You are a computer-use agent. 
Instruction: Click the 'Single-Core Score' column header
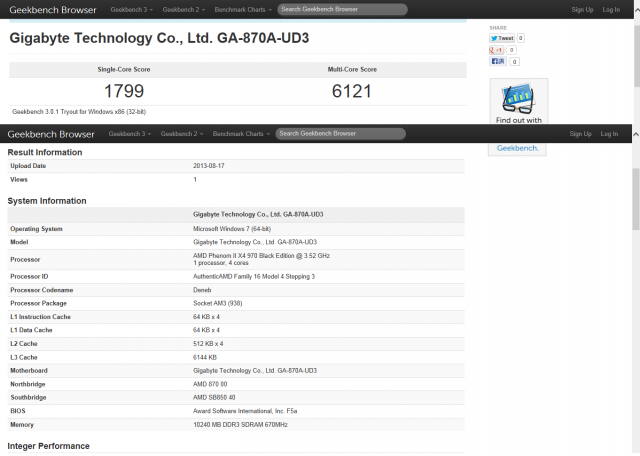point(124,69)
